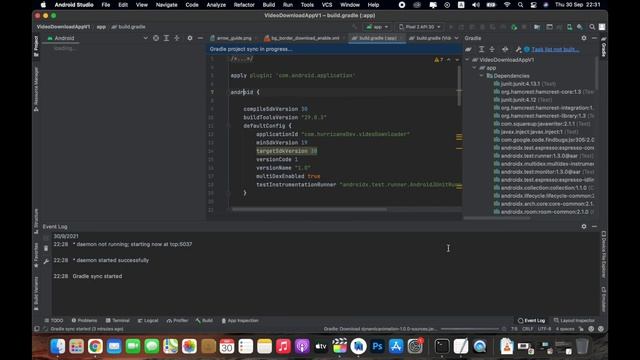Viewport: 640px width, 360px height.
Task: Click the targetSdkVersion line in editor
Action: [287, 151]
